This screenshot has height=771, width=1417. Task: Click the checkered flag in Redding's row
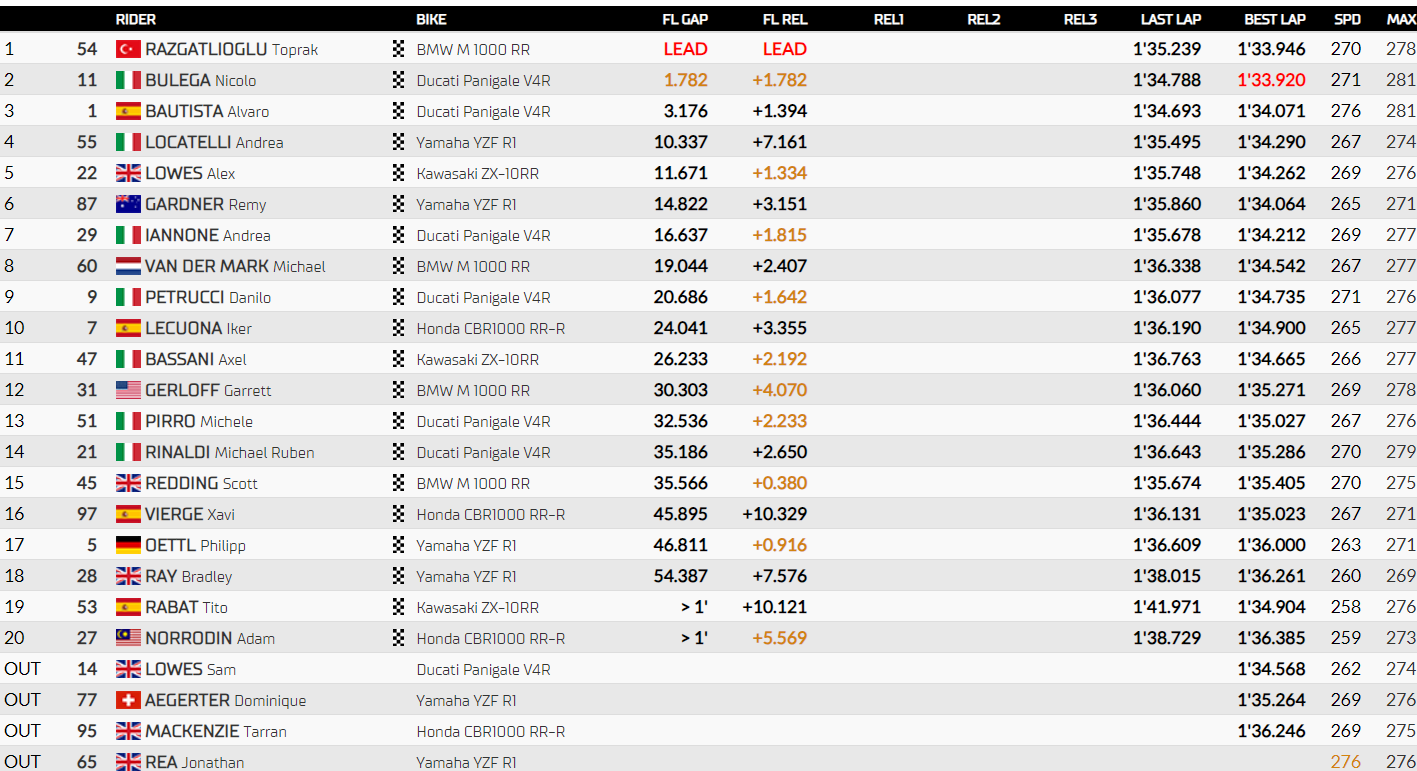(x=399, y=483)
